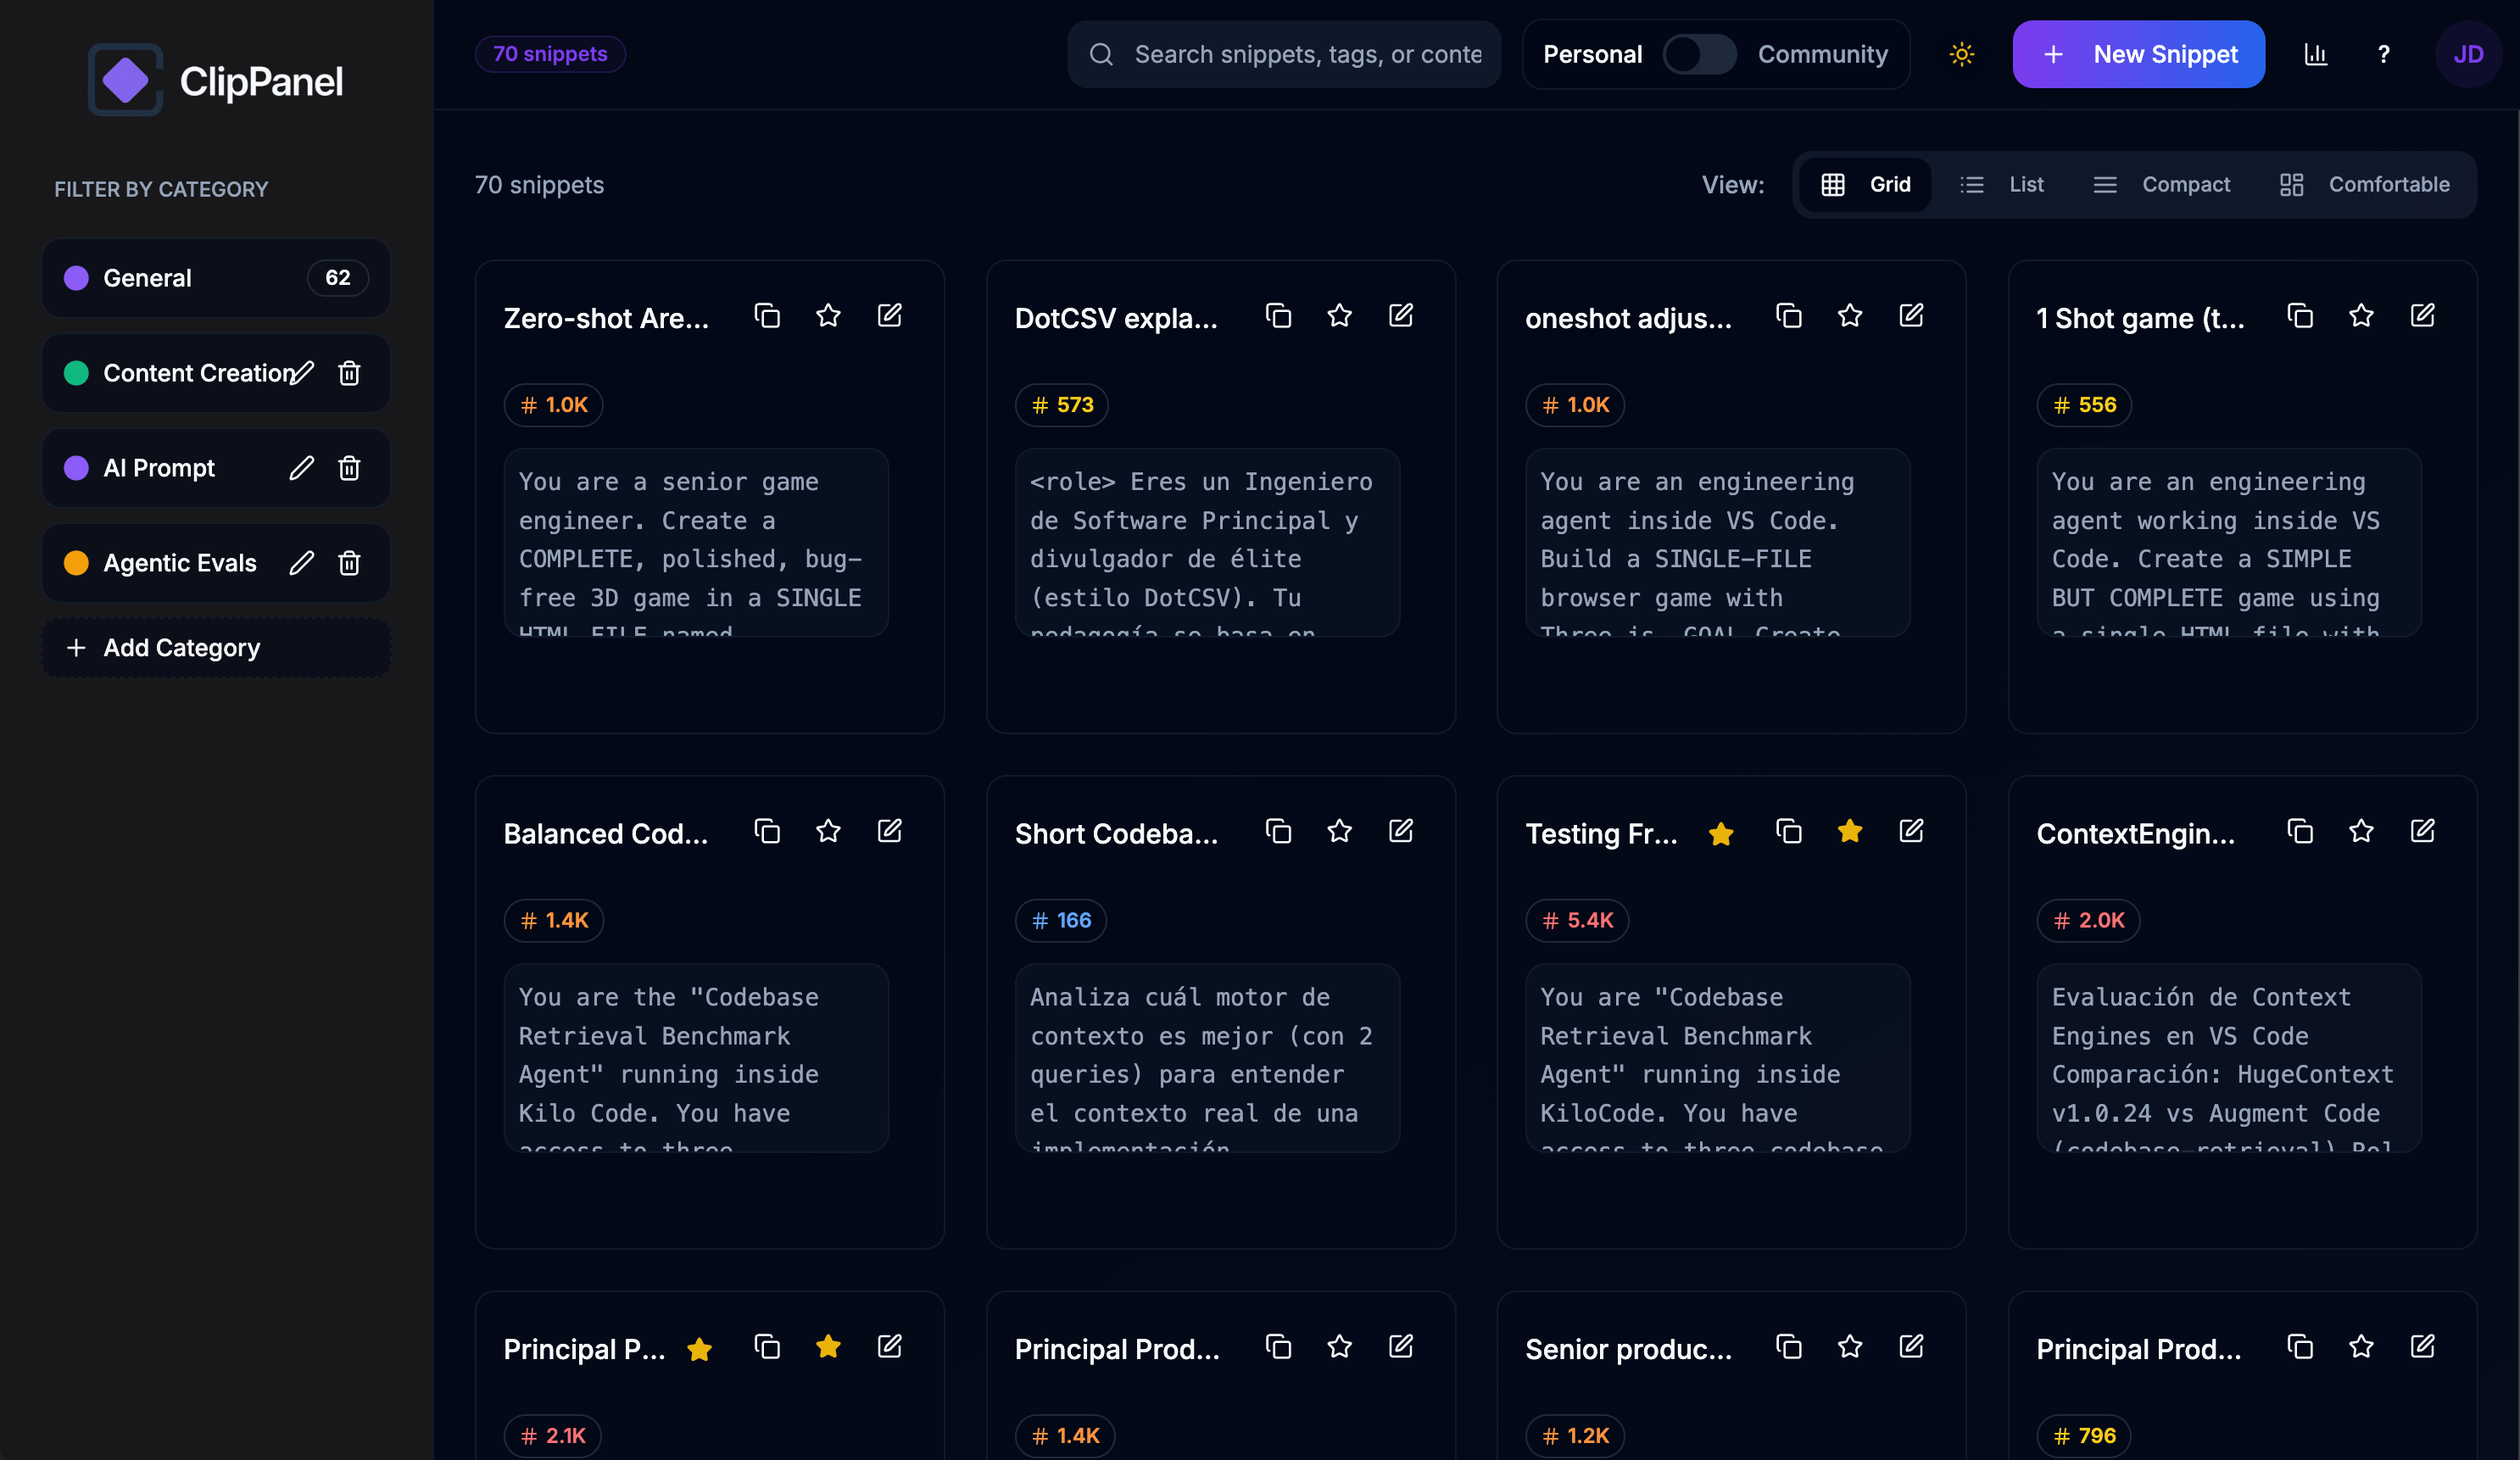Delete the Agentic Evals category via trash icon
2520x1460 pixels.
(x=349, y=563)
